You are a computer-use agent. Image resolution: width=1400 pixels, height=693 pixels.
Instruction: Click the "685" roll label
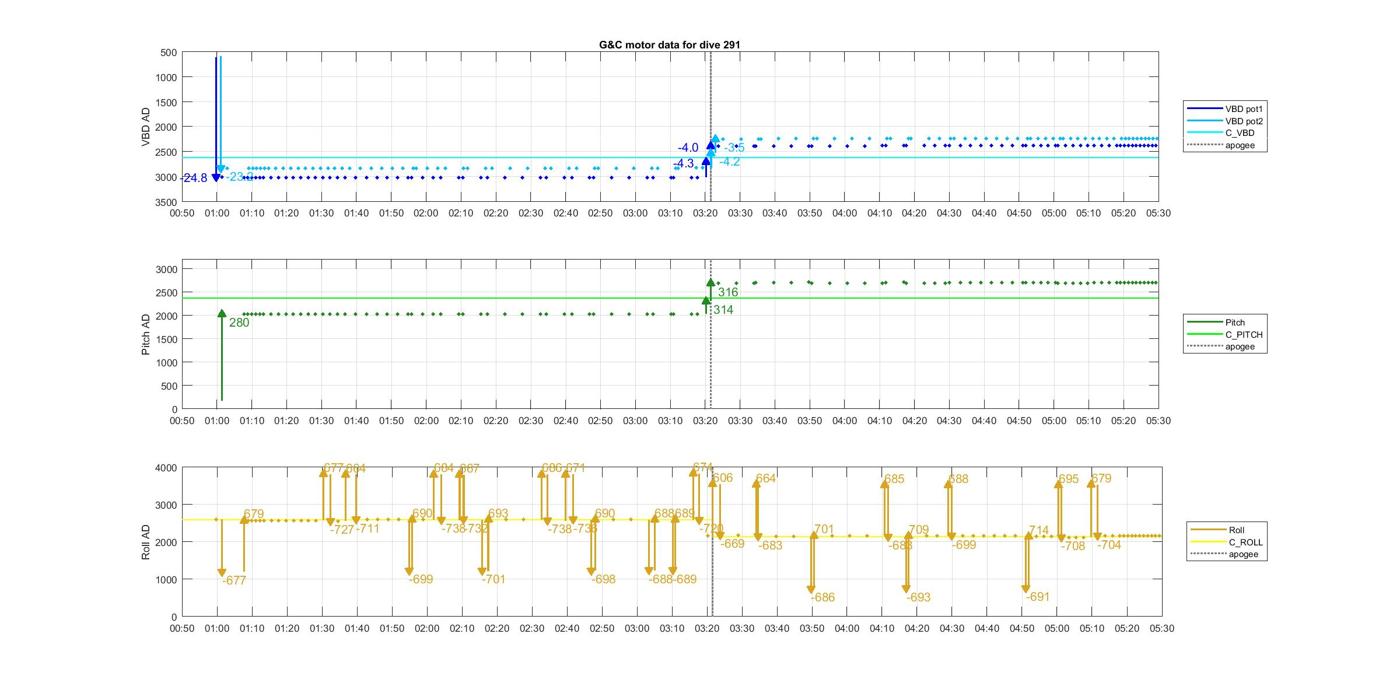(x=894, y=480)
